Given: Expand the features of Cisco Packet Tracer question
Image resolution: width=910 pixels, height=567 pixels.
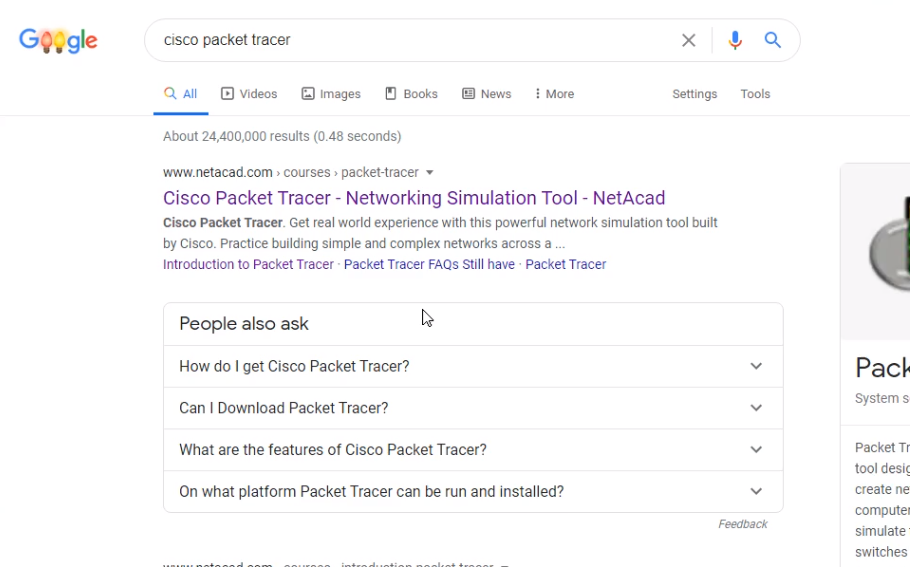Looking at the screenshot, I should (472, 450).
